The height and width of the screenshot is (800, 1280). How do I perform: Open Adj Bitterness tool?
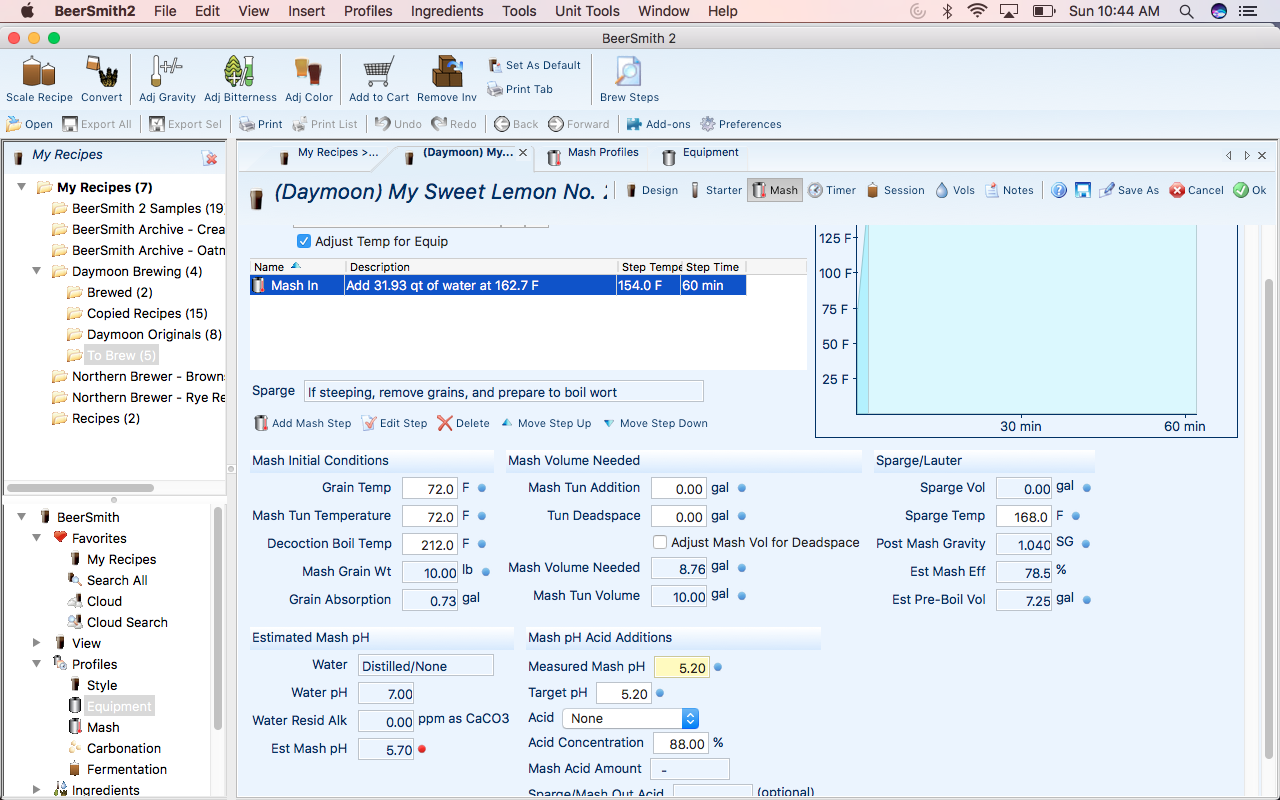point(240,79)
